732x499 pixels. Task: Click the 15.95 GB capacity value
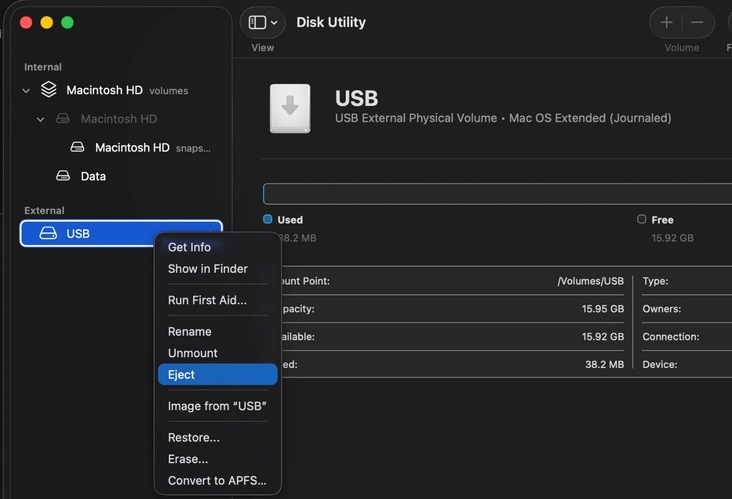603,309
